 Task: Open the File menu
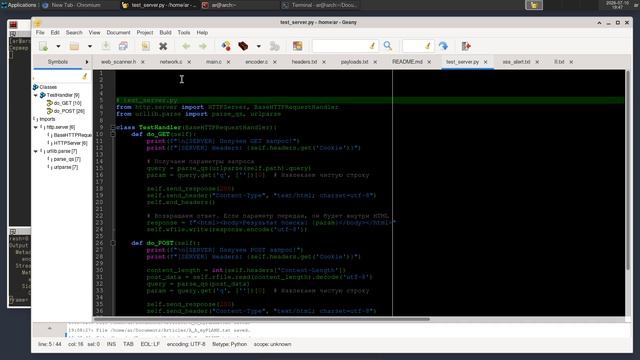[x=40, y=32]
